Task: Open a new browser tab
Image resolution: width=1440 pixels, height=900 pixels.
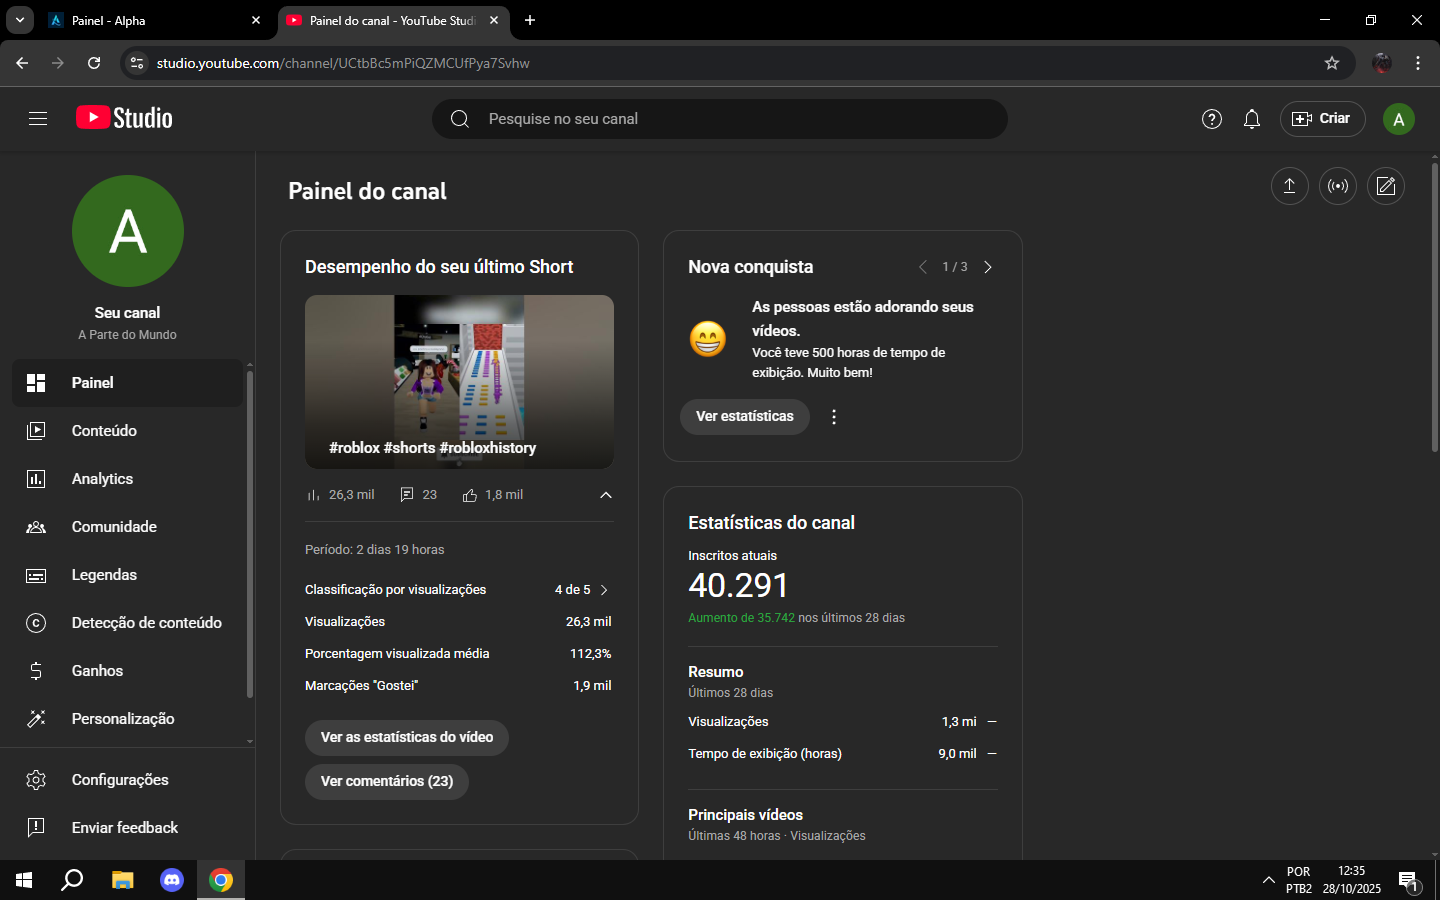Action: [530, 20]
